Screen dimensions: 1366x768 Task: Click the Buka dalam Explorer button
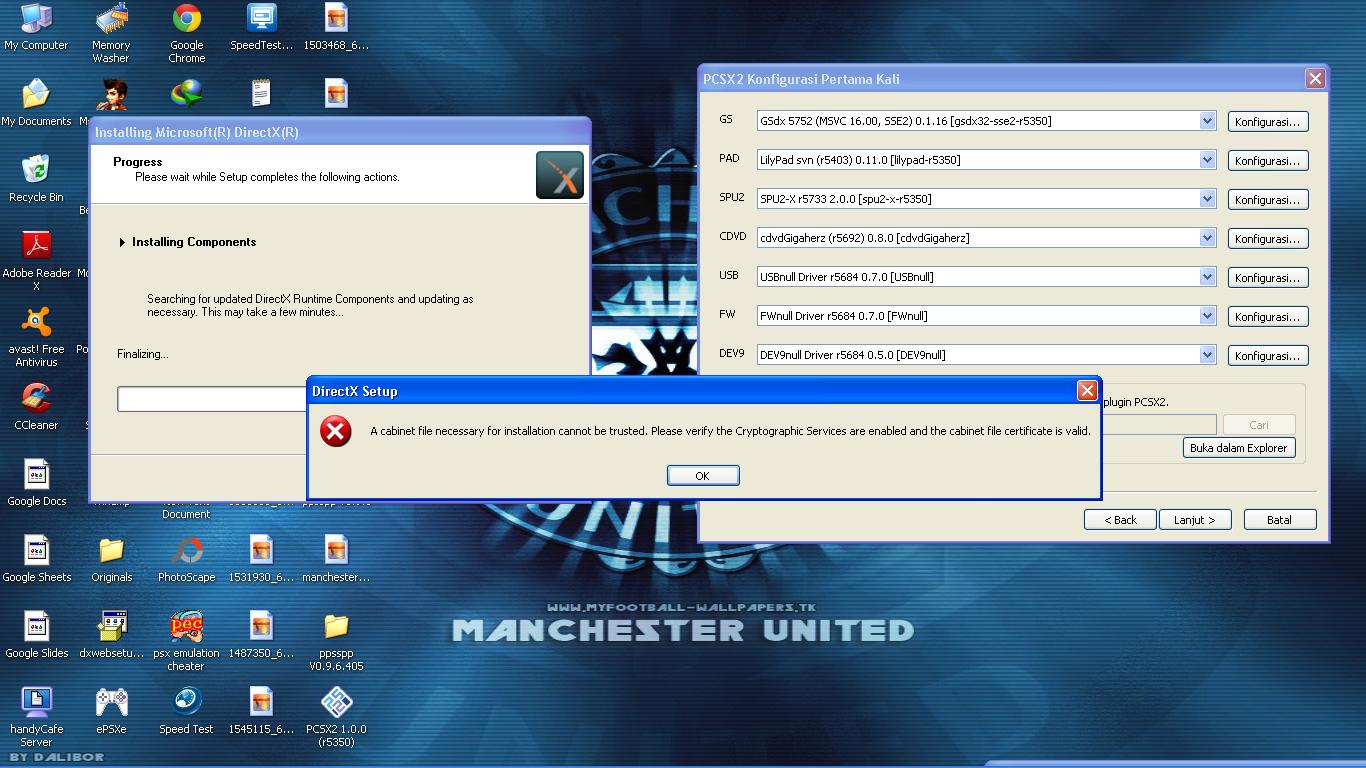pos(1238,448)
